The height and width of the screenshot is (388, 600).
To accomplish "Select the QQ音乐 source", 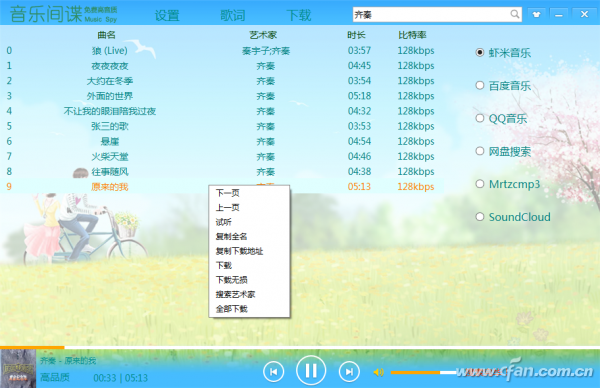I will coord(501,119).
